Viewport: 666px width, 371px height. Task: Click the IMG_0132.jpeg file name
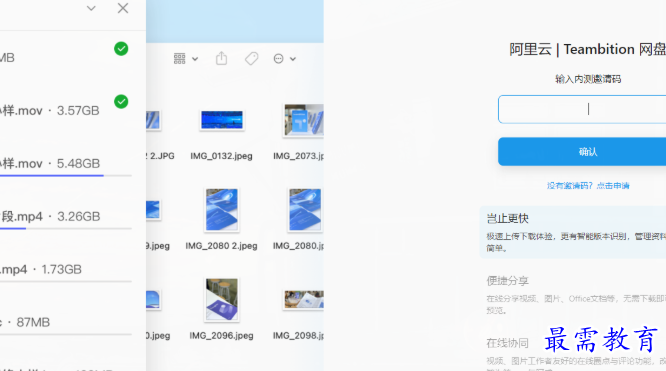[221, 156]
